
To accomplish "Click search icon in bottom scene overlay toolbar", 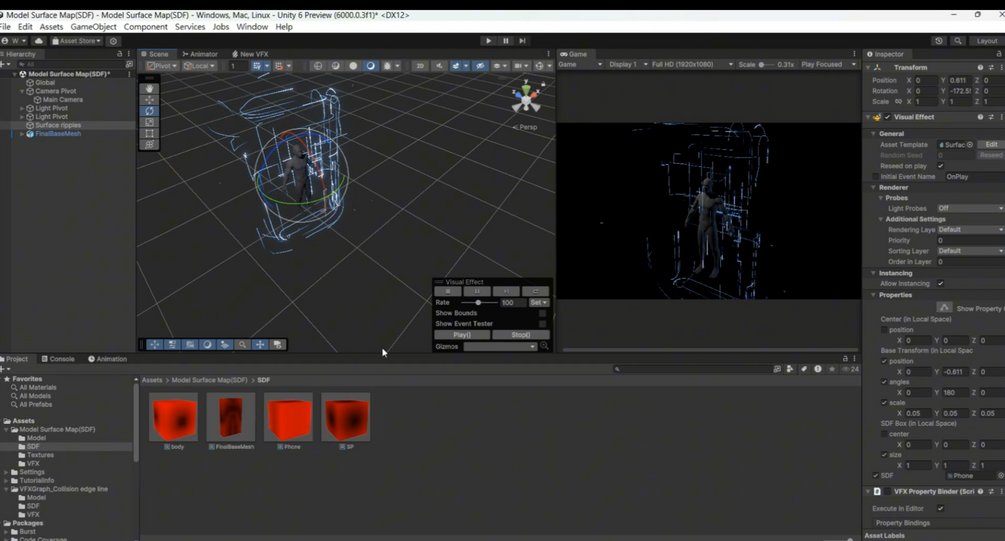I will pyautogui.click(x=242, y=344).
